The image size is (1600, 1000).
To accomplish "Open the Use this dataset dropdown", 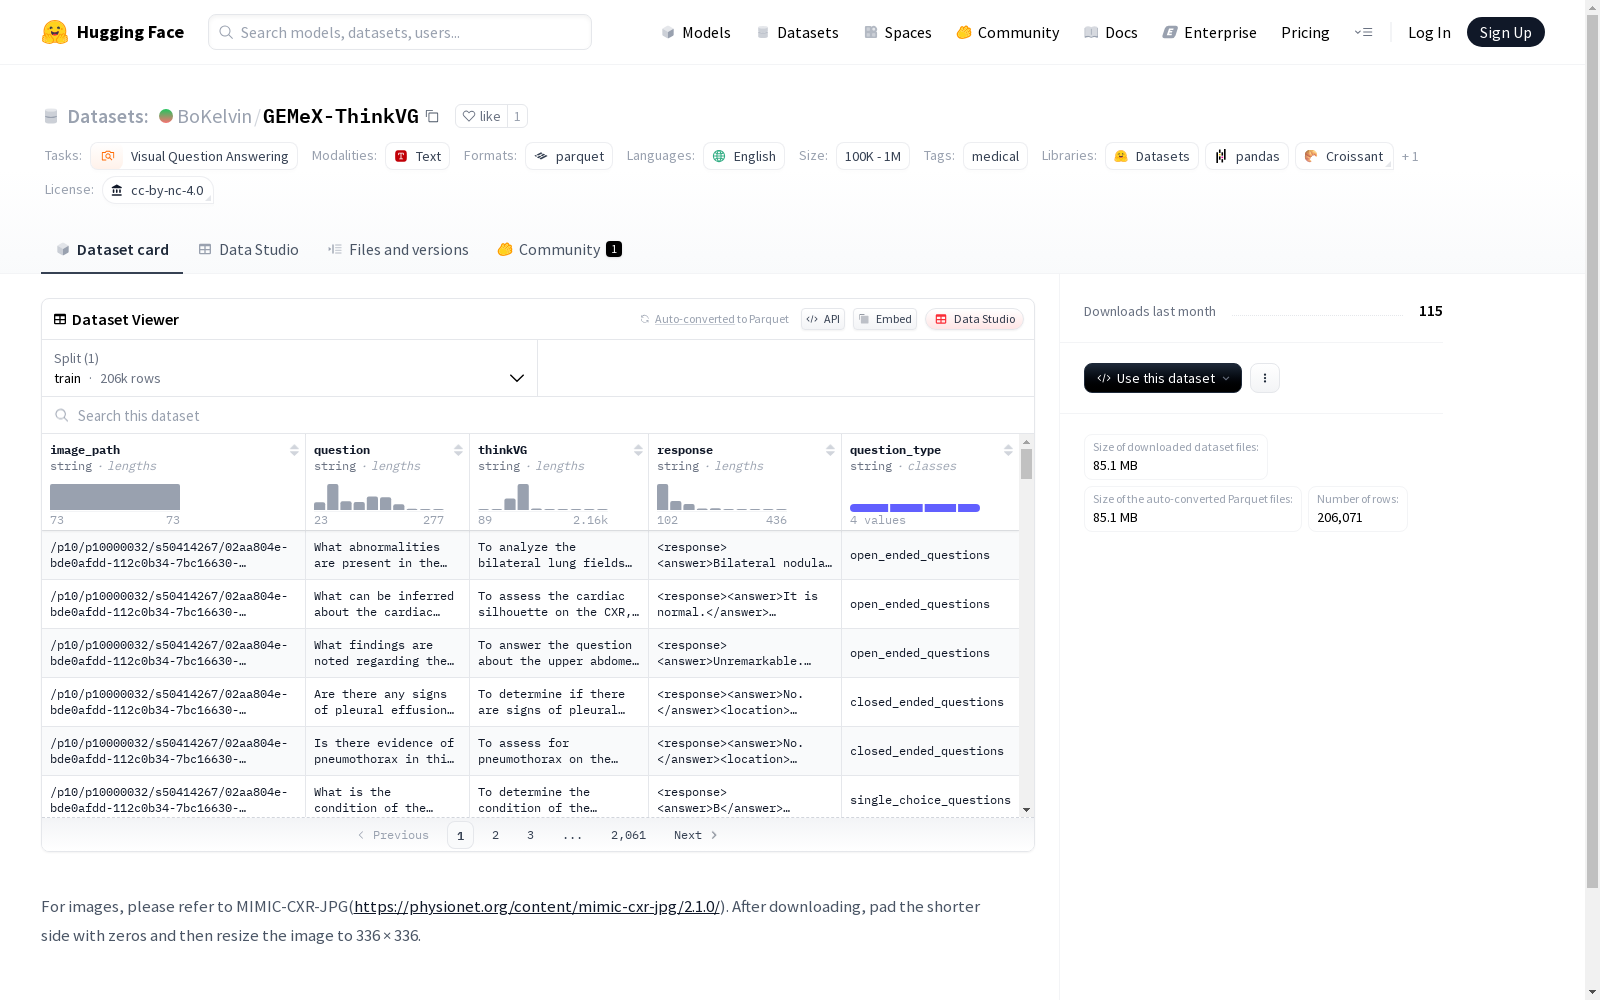I will (x=1162, y=378).
